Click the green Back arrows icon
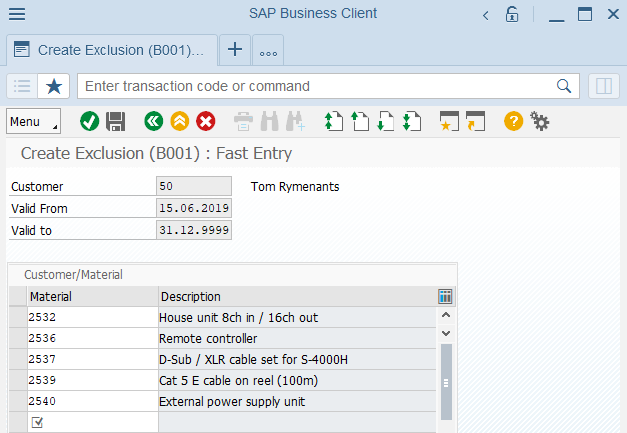This screenshot has width=627, height=433. [154, 121]
